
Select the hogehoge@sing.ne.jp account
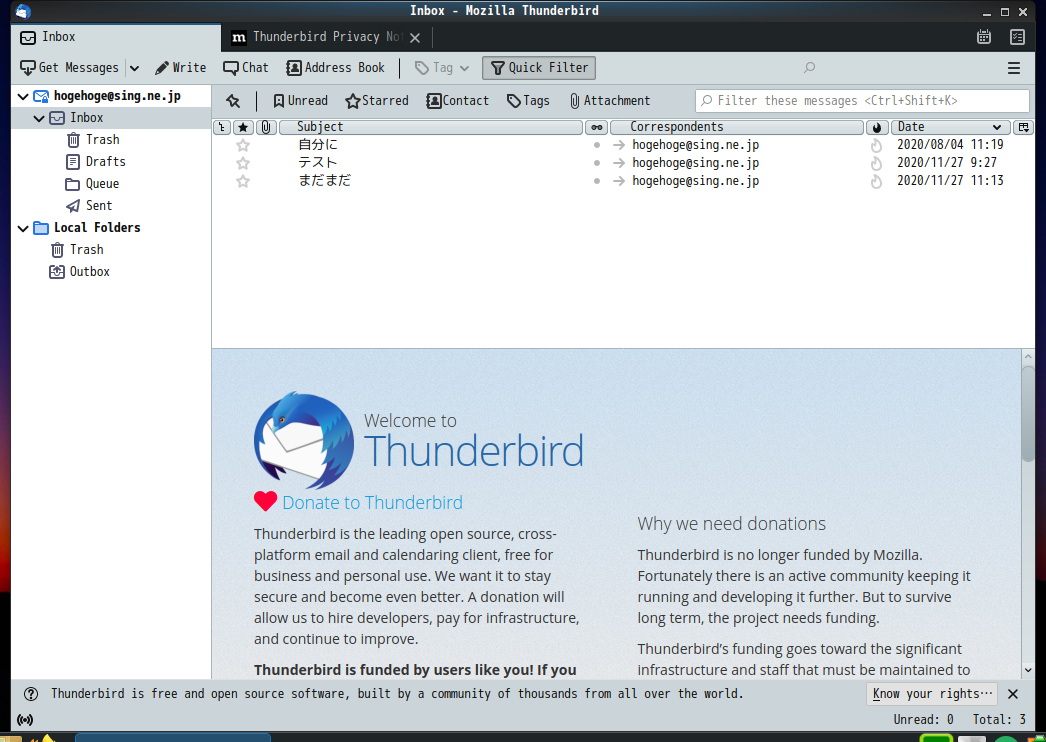(x=117, y=96)
